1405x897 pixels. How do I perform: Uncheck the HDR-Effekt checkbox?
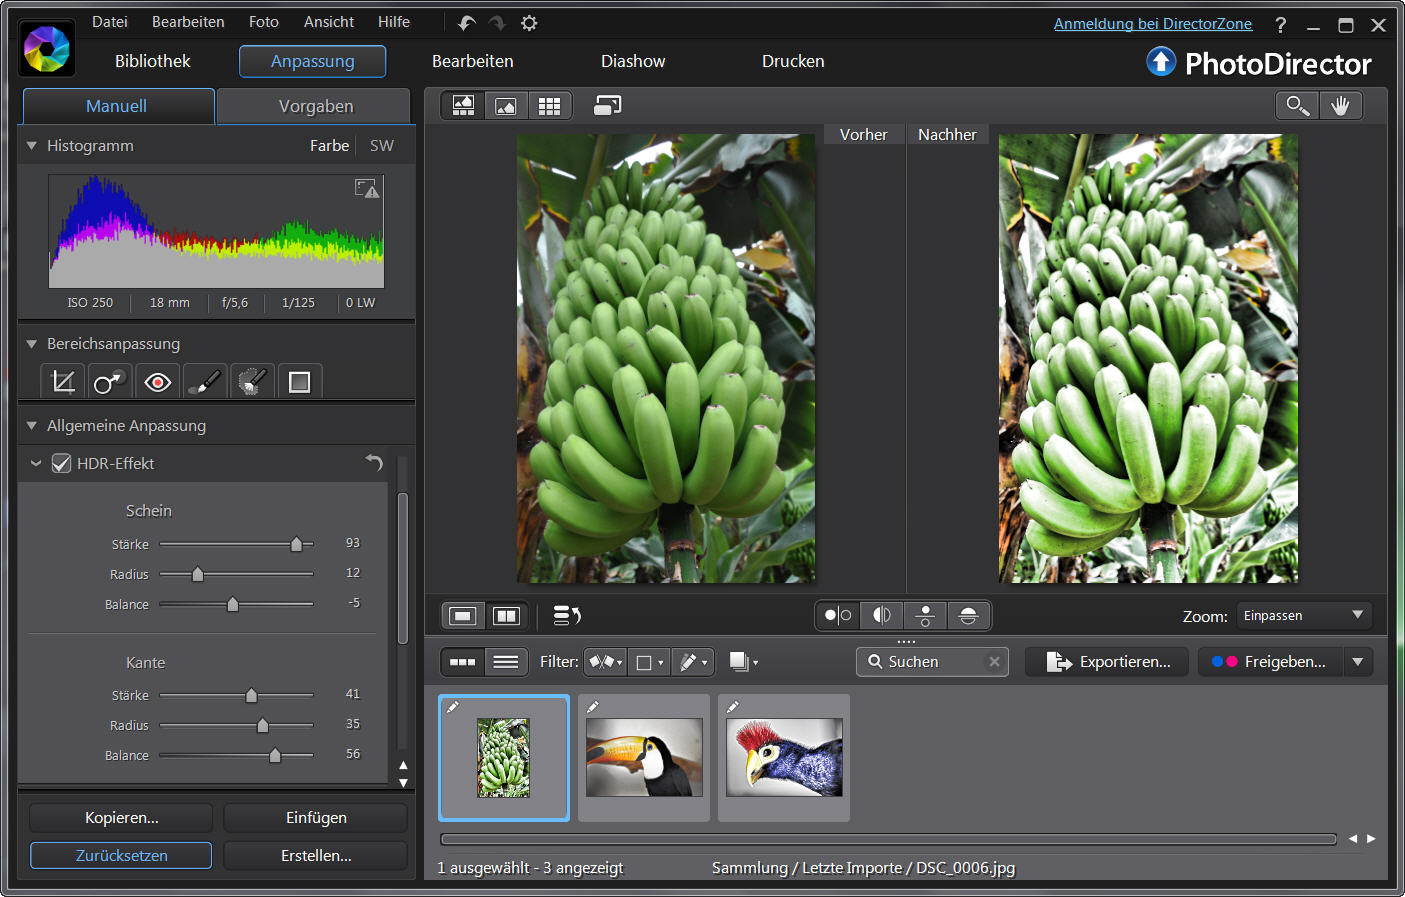click(x=61, y=464)
